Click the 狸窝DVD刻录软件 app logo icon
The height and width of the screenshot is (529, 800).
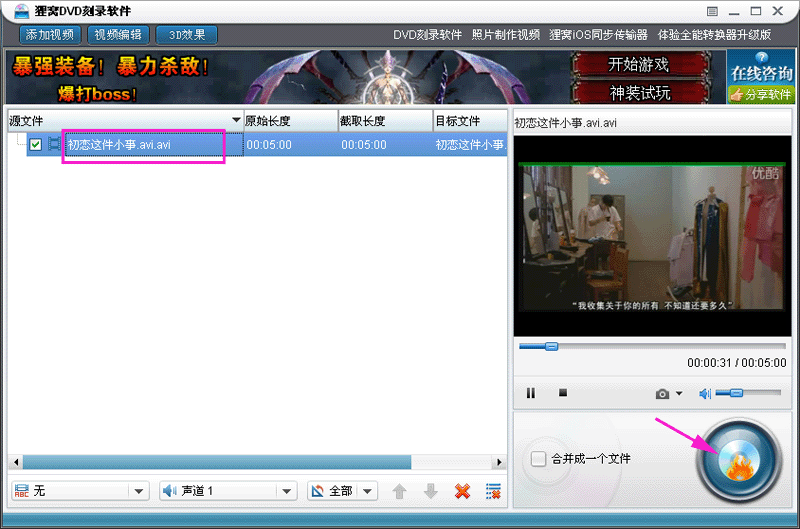(x=21, y=11)
